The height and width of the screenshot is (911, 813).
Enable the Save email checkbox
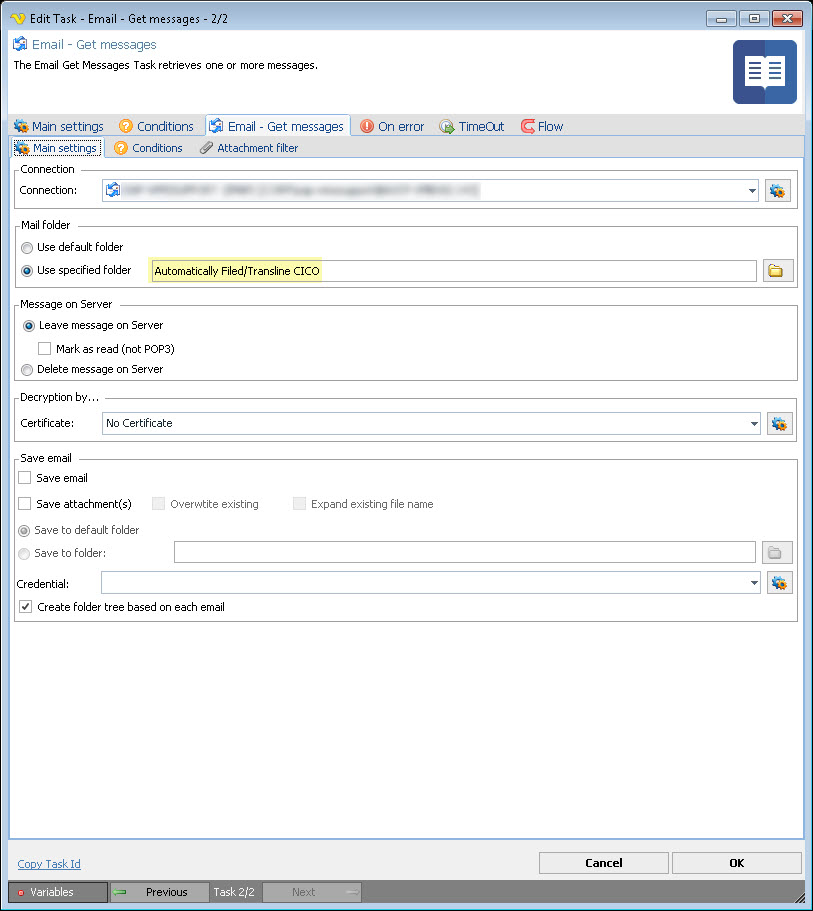coord(25,478)
